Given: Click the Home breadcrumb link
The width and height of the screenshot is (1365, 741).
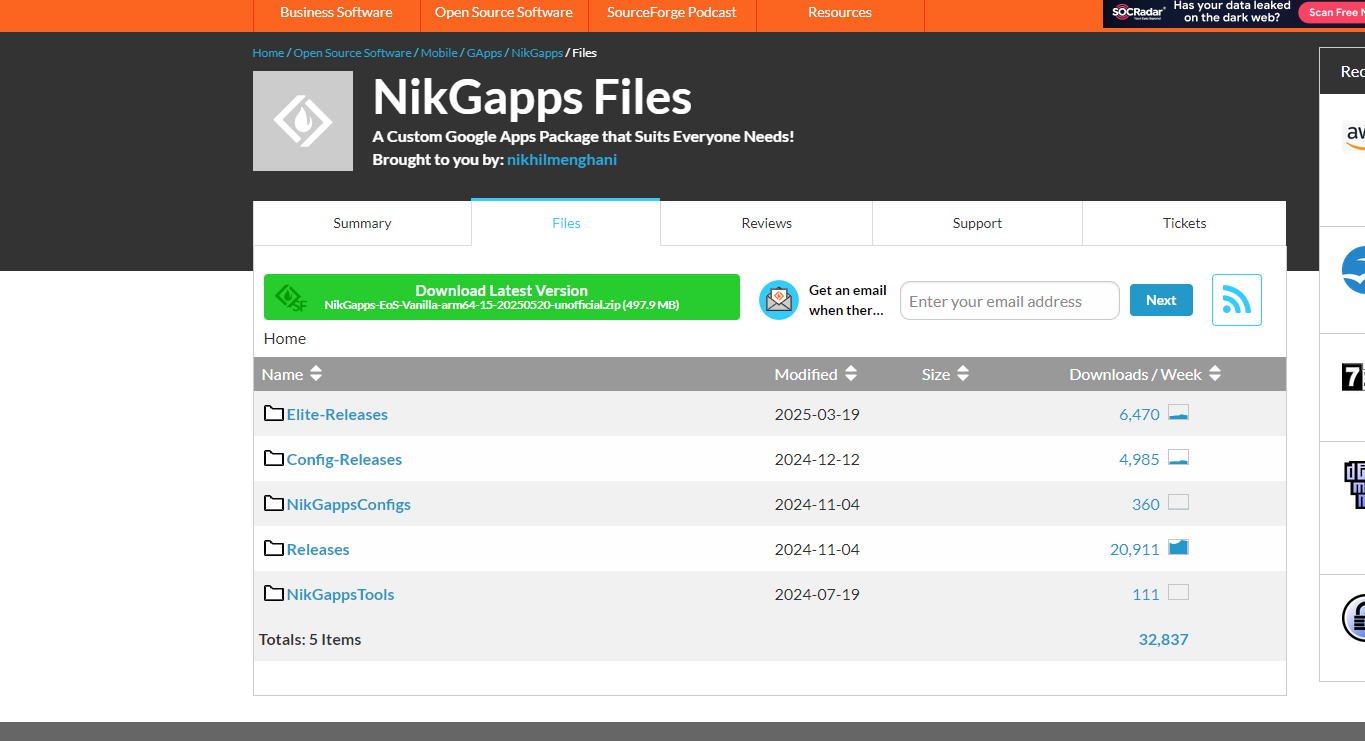Looking at the screenshot, I should click(268, 53).
